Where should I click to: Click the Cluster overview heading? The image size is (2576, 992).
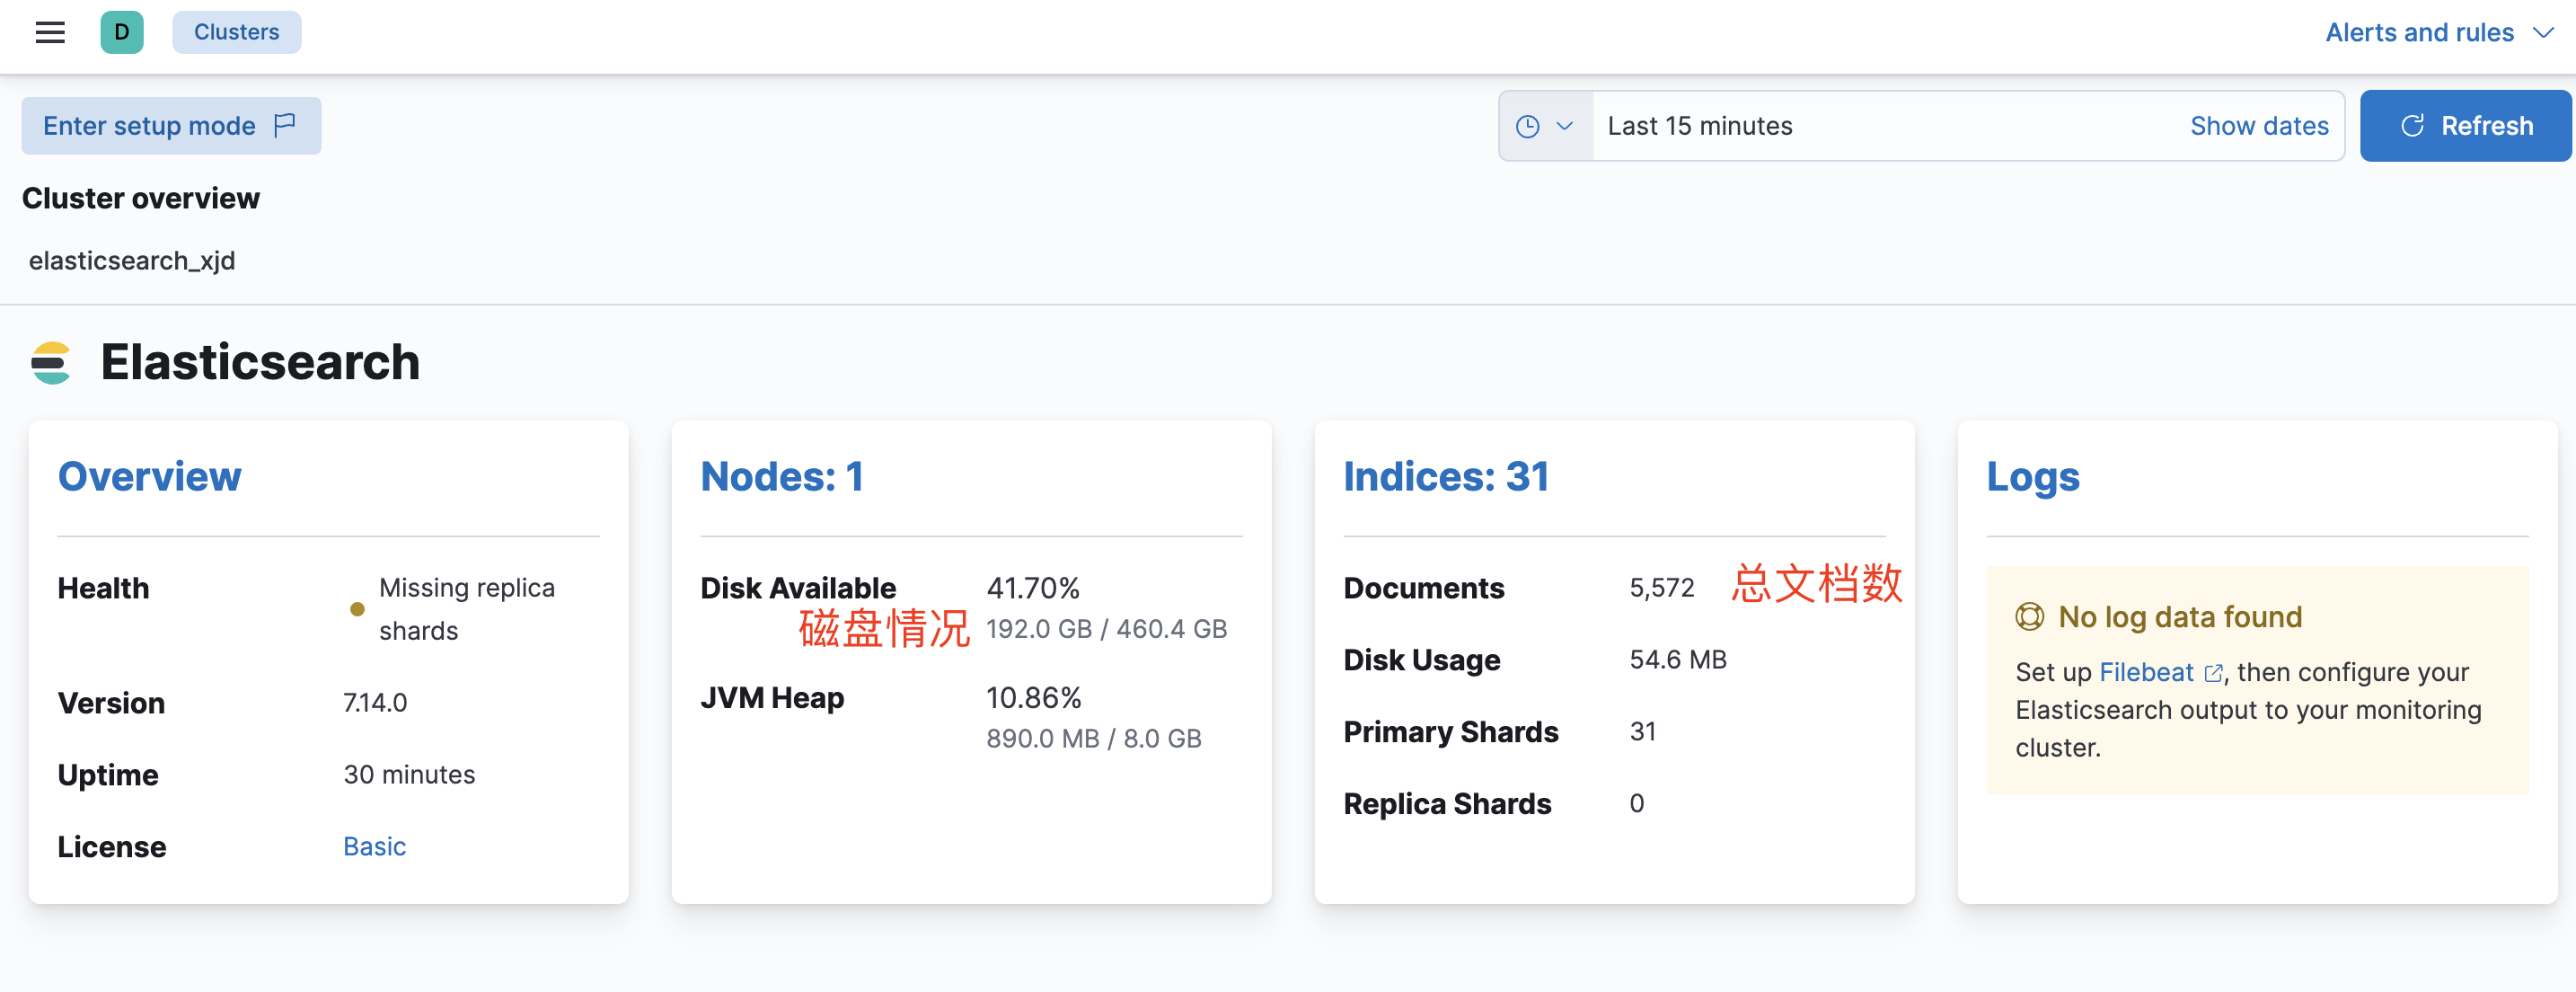click(x=141, y=199)
